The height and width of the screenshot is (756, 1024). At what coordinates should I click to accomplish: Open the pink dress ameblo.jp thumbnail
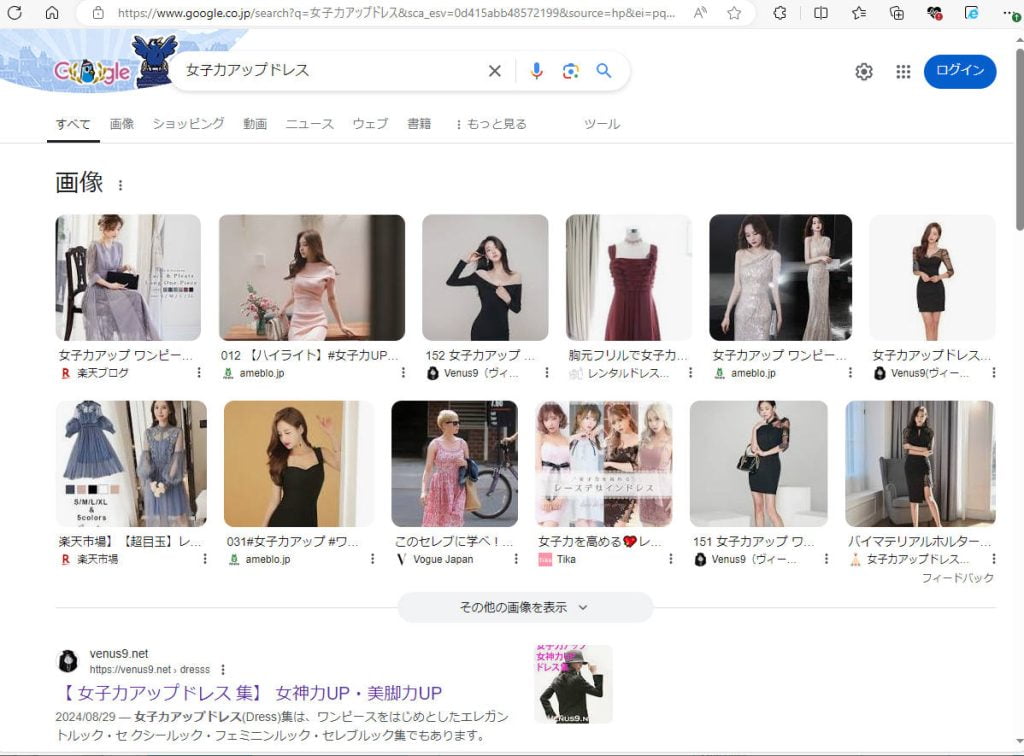(x=311, y=278)
